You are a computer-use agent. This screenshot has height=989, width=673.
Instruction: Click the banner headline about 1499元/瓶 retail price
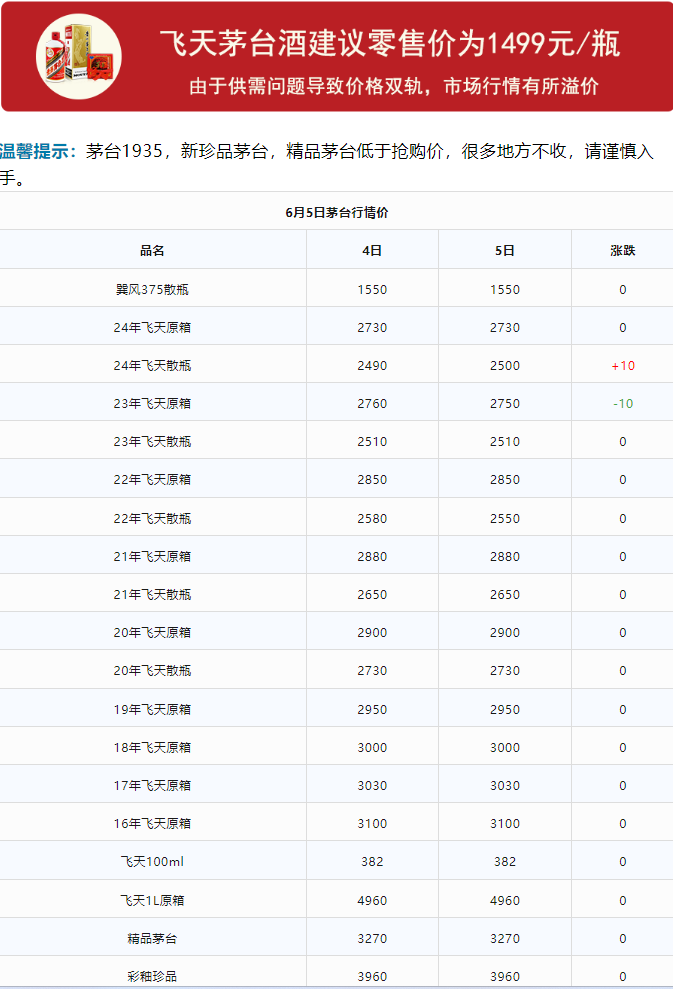point(389,44)
